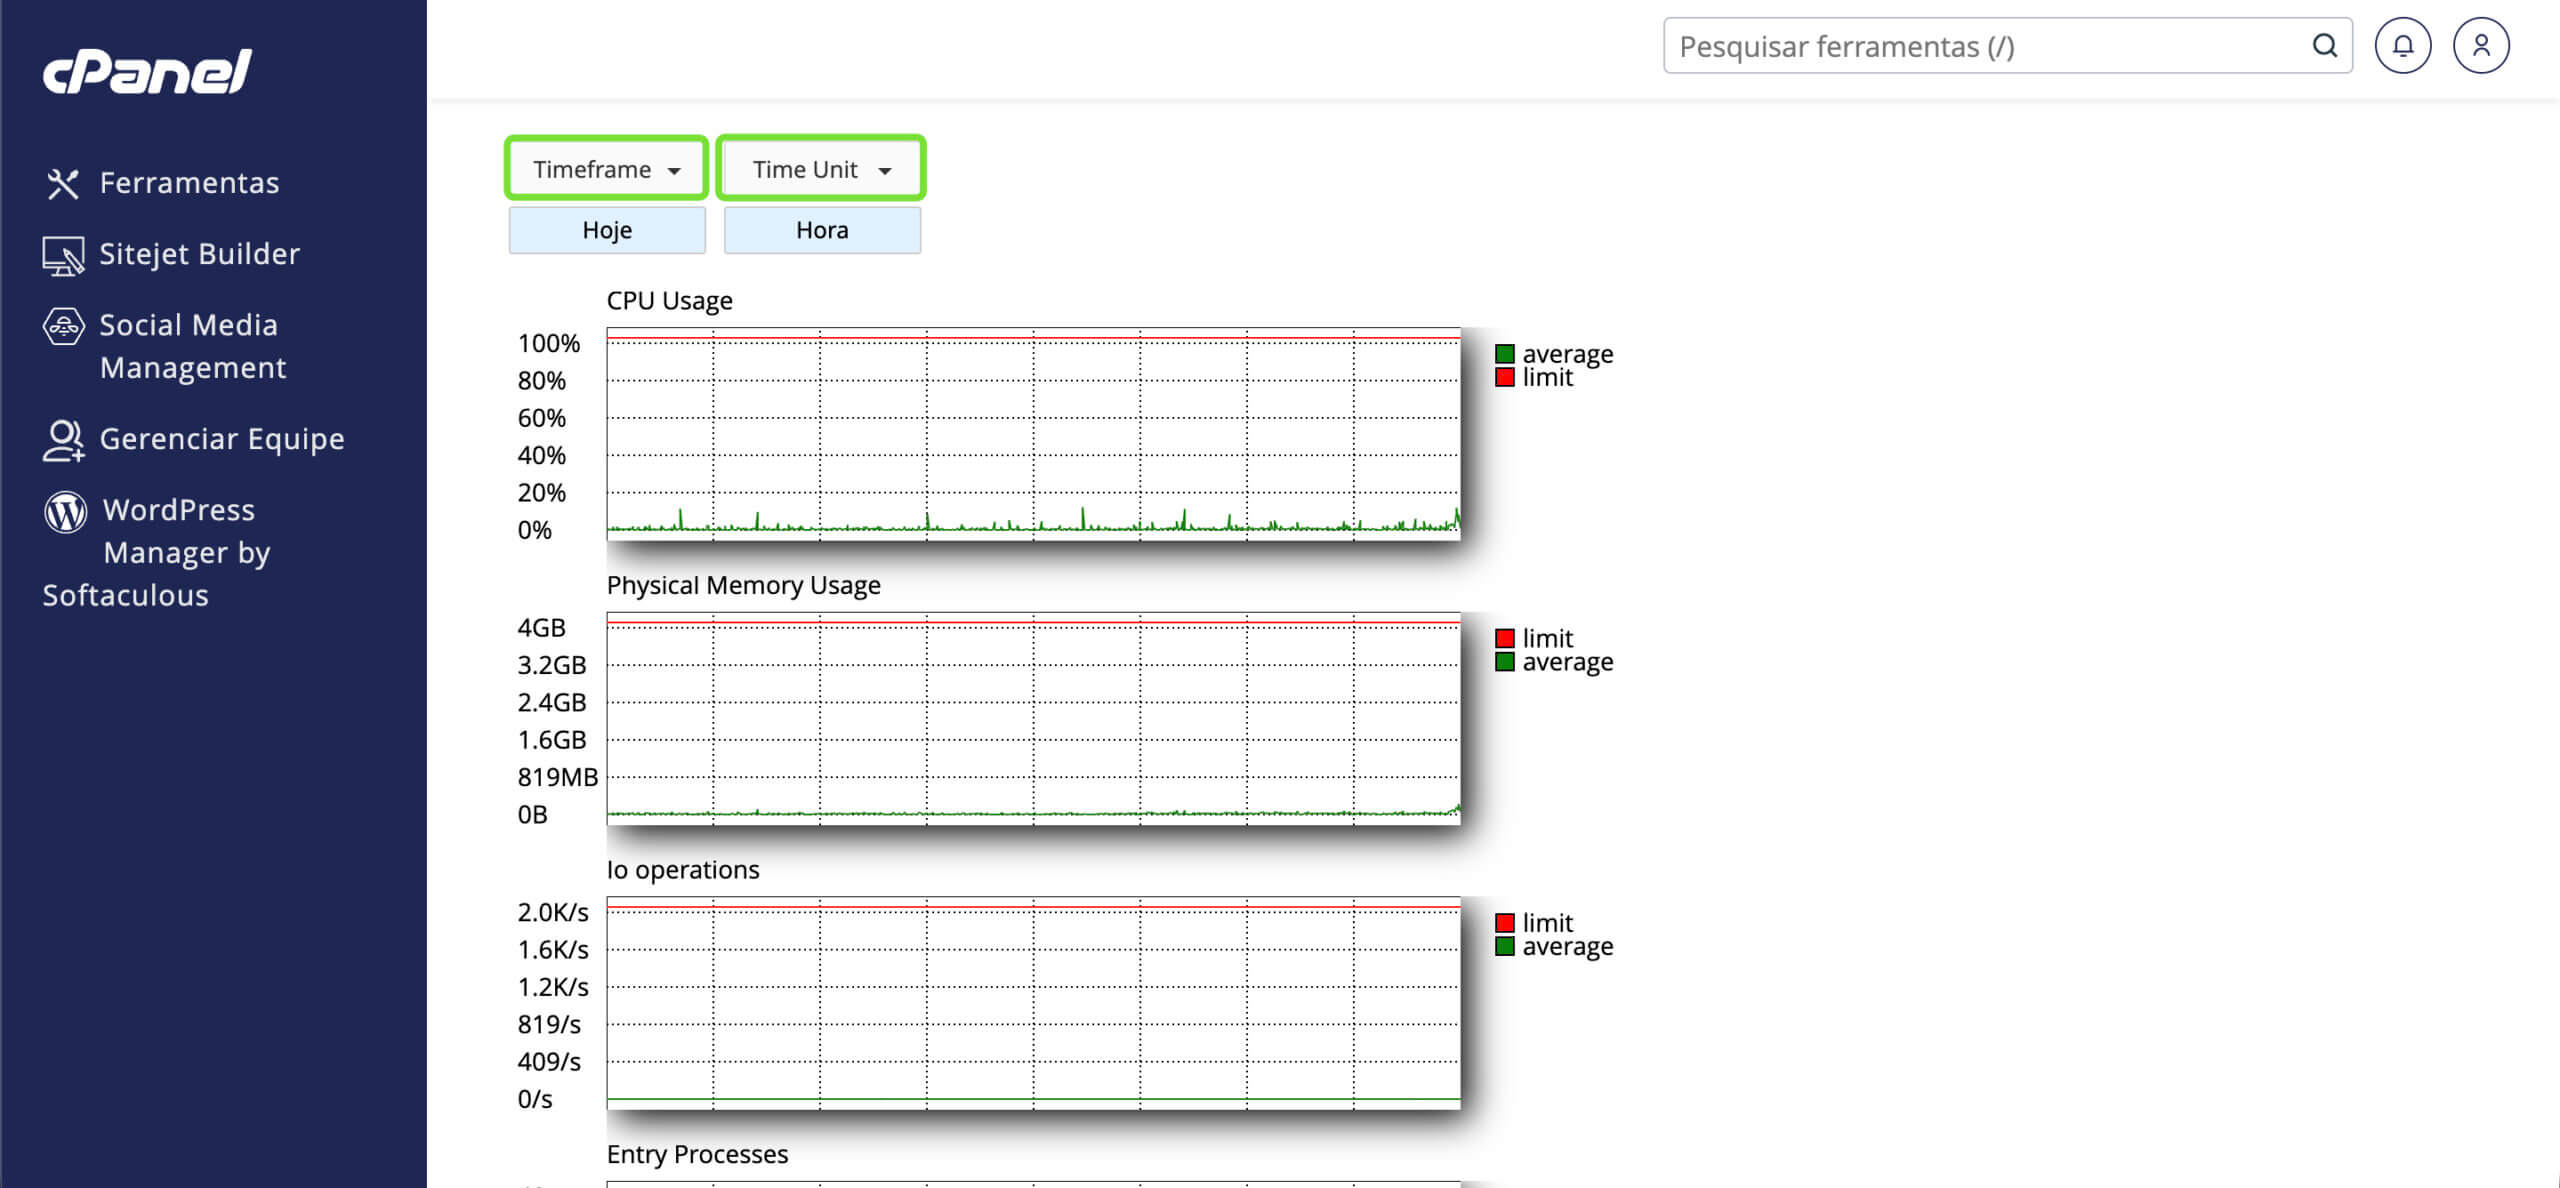Click Physical Memory red limit swatch
Screen dimensions: 2560x1188
click(x=1504, y=638)
